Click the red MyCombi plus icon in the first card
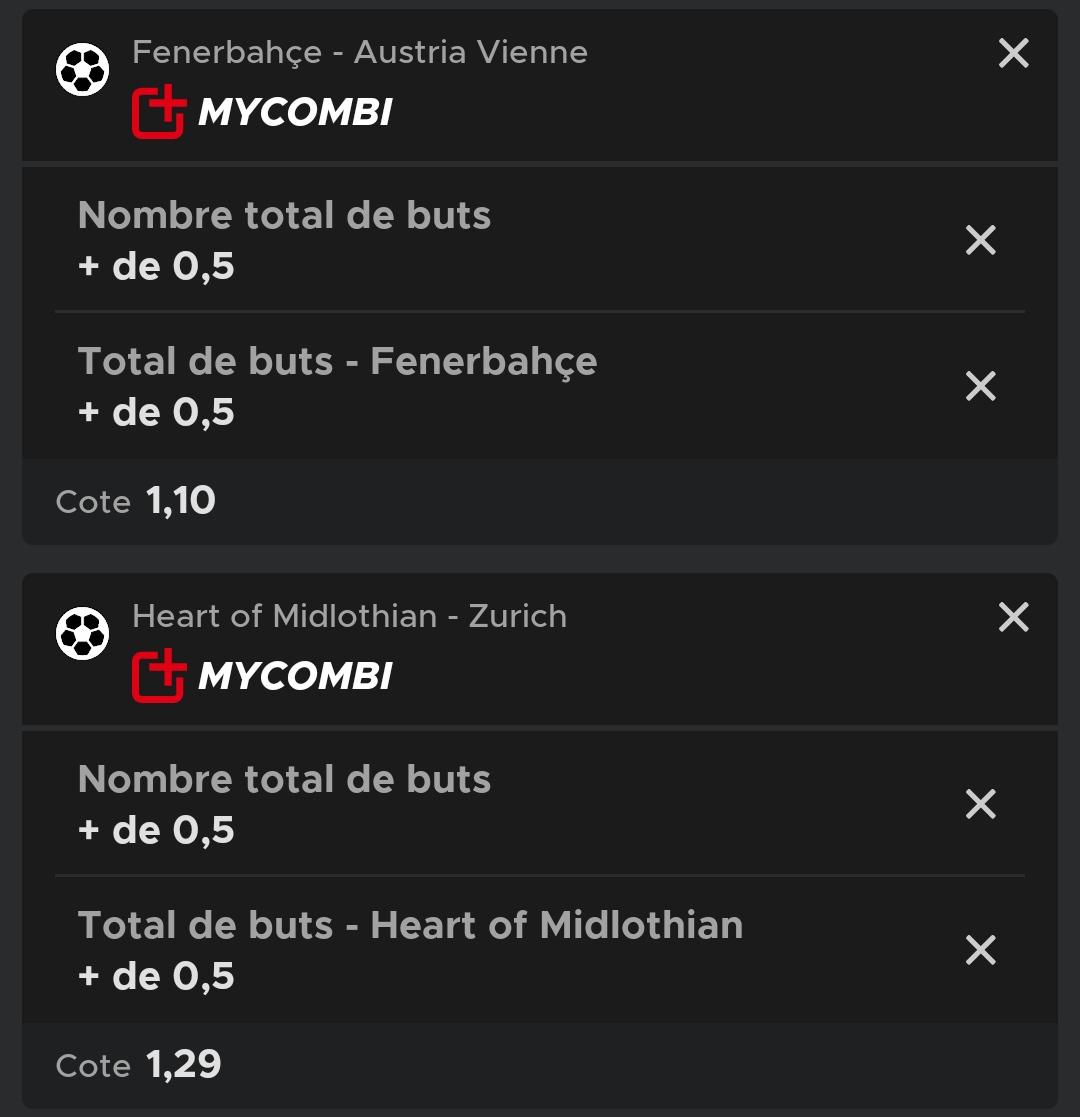This screenshot has height=1117, width=1080. (x=159, y=112)
